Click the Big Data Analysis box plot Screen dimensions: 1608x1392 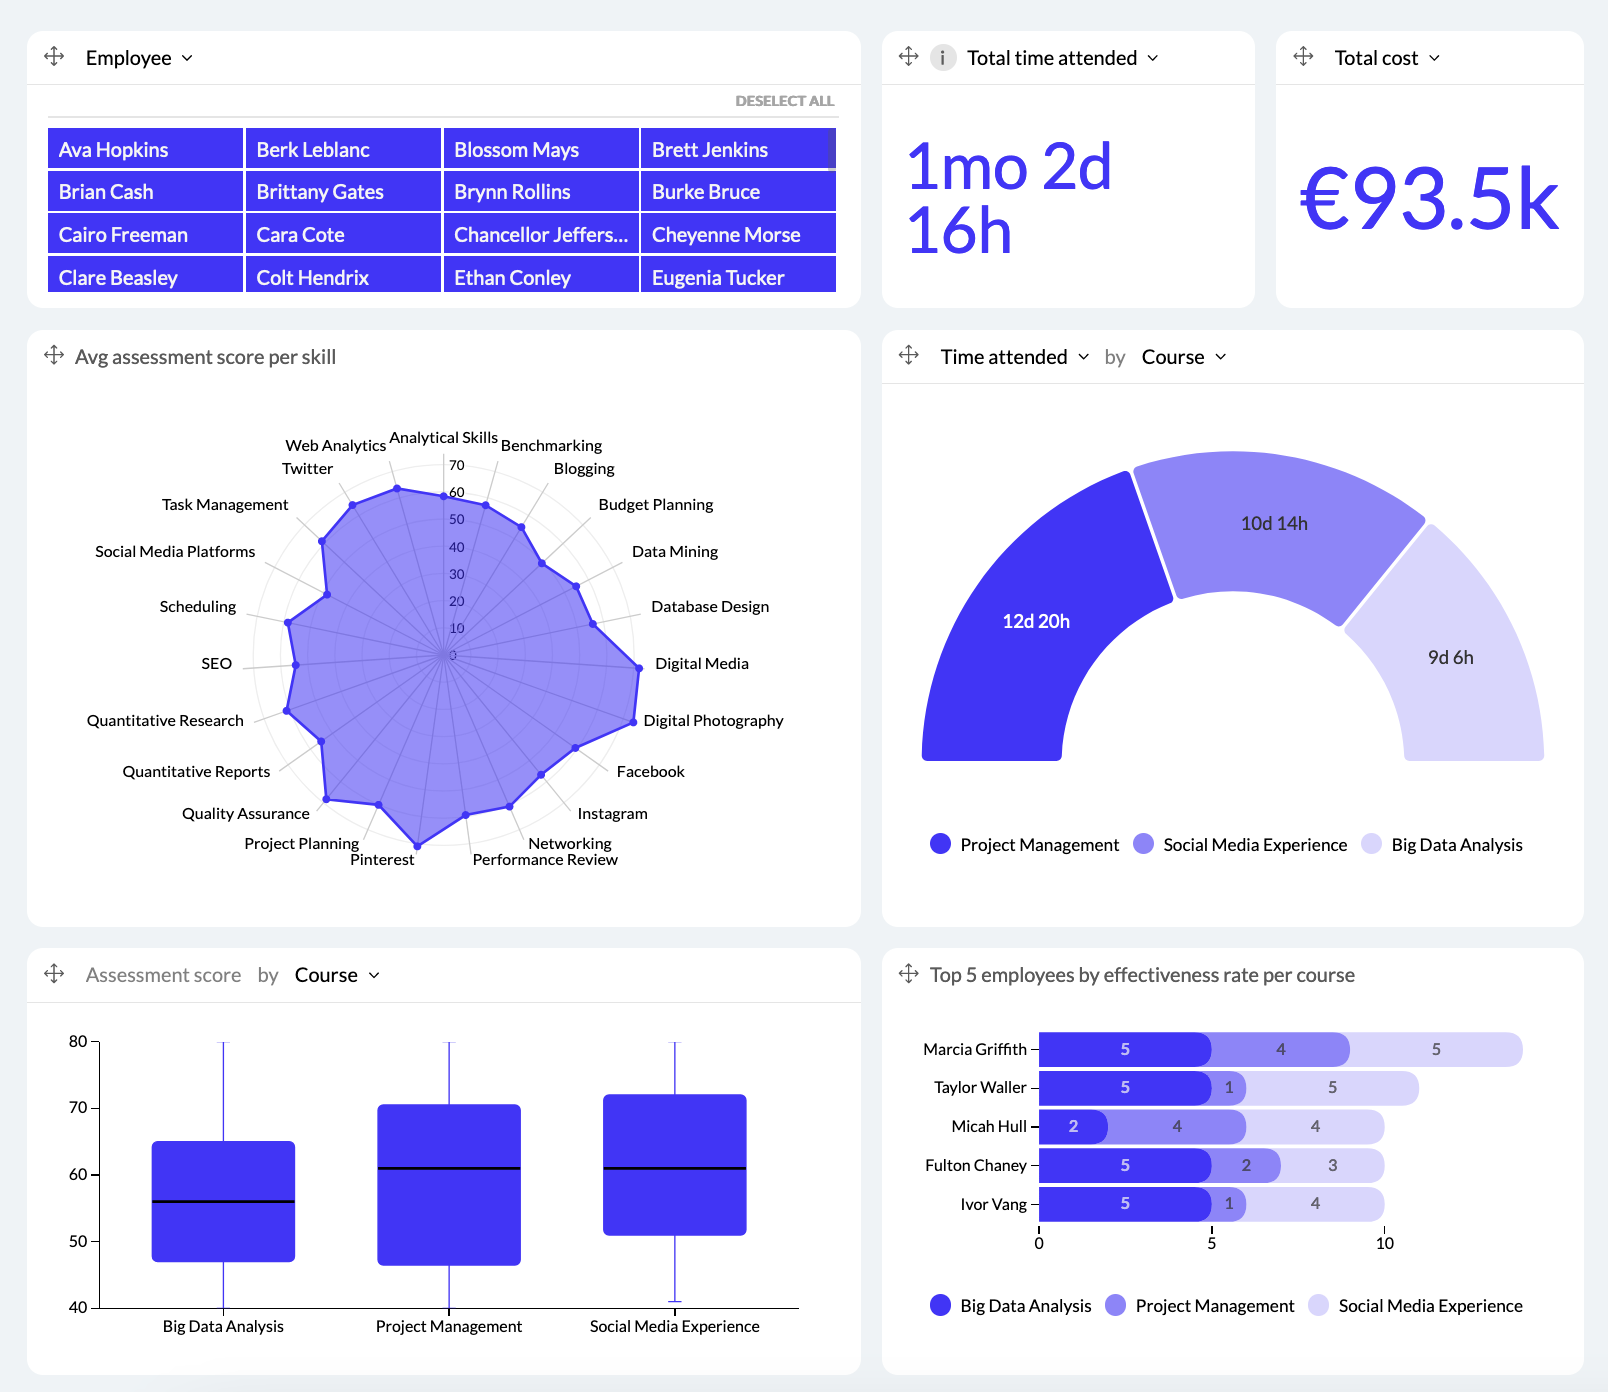(223, 1201)
